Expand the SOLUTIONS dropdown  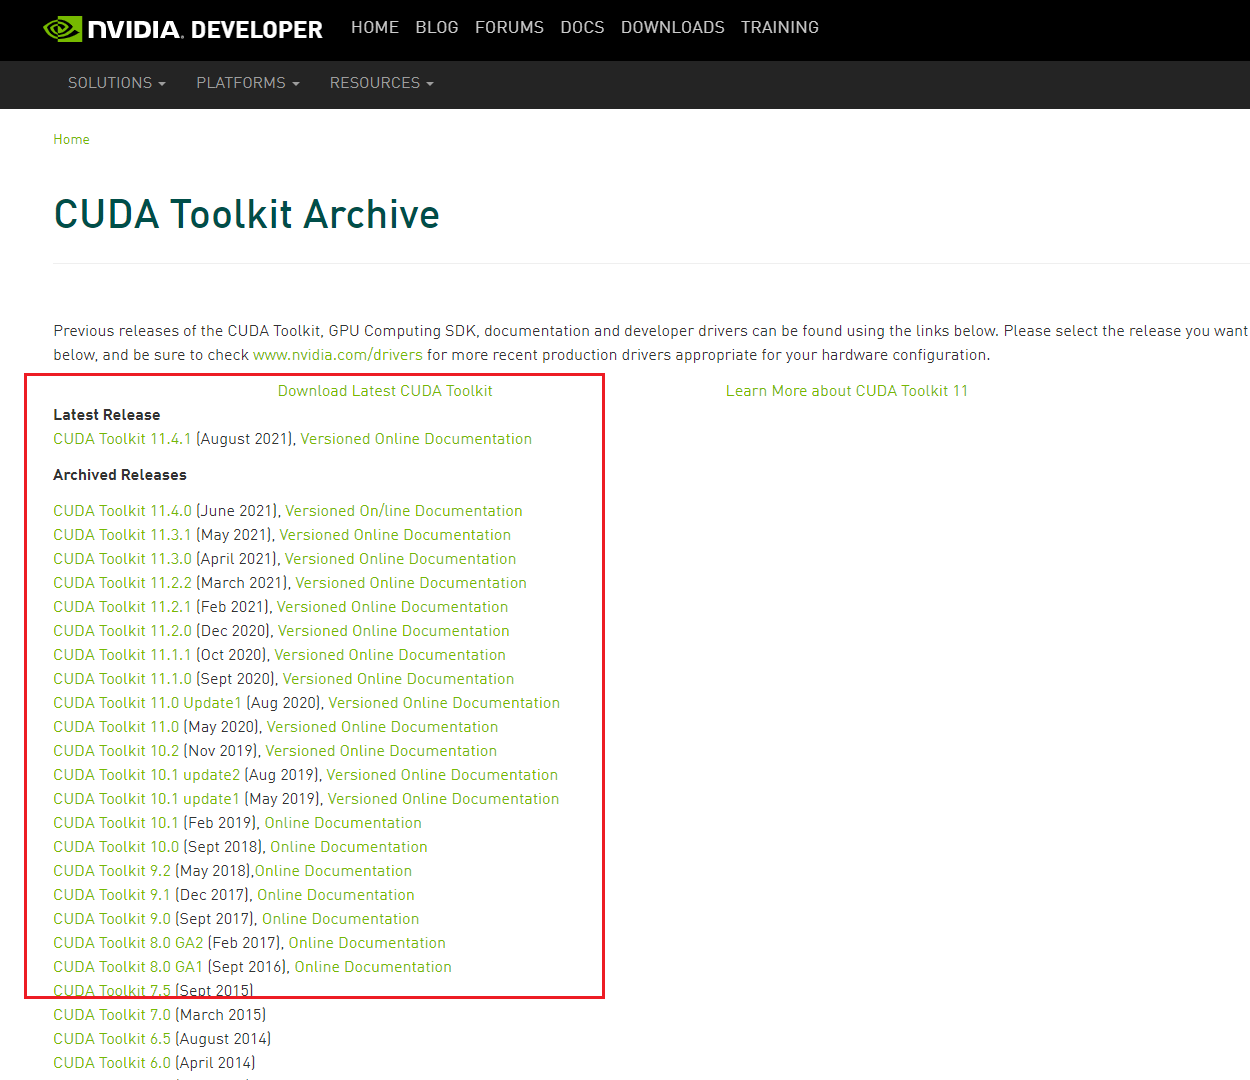(117, 83)
